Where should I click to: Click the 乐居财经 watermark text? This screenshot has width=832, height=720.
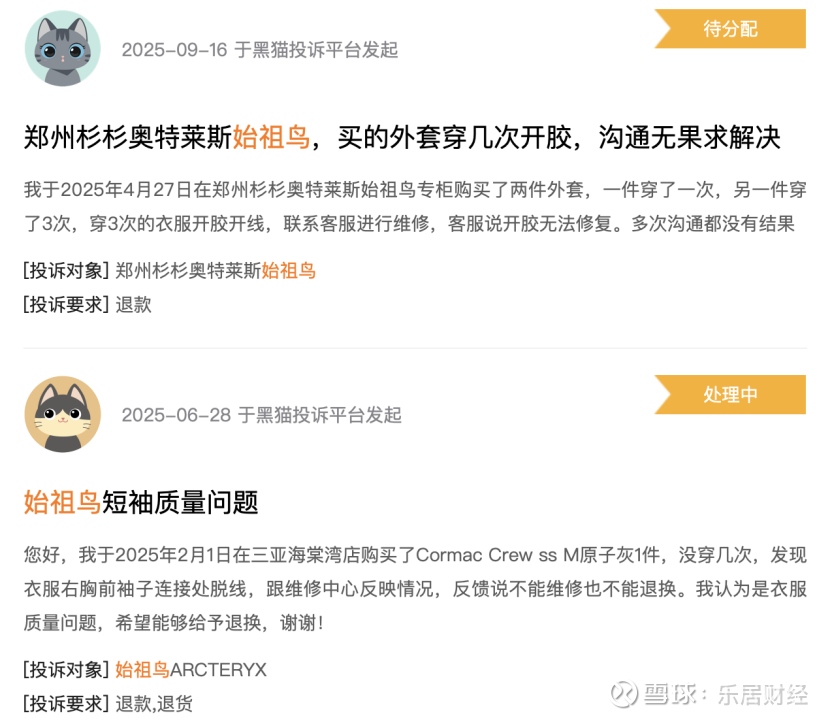click(762, 695)
